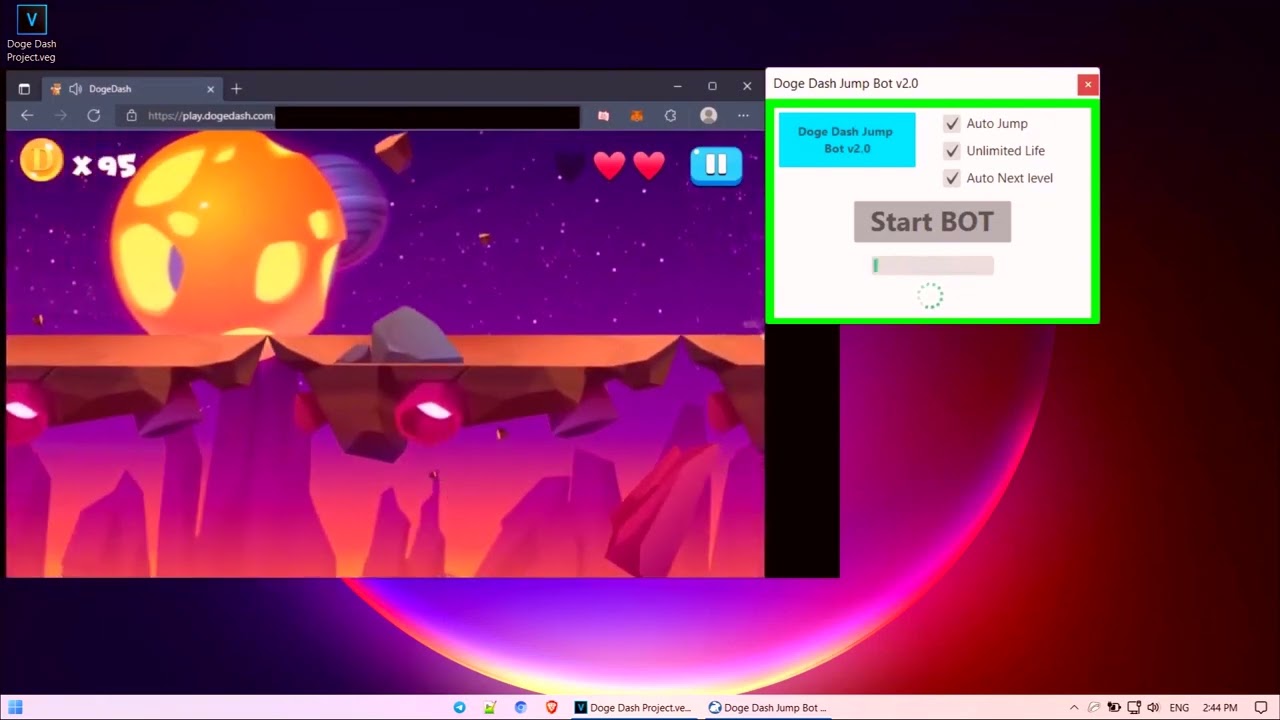Open the notification center icon
This screenshot has width=1280, height=720.
(1260, 707)
